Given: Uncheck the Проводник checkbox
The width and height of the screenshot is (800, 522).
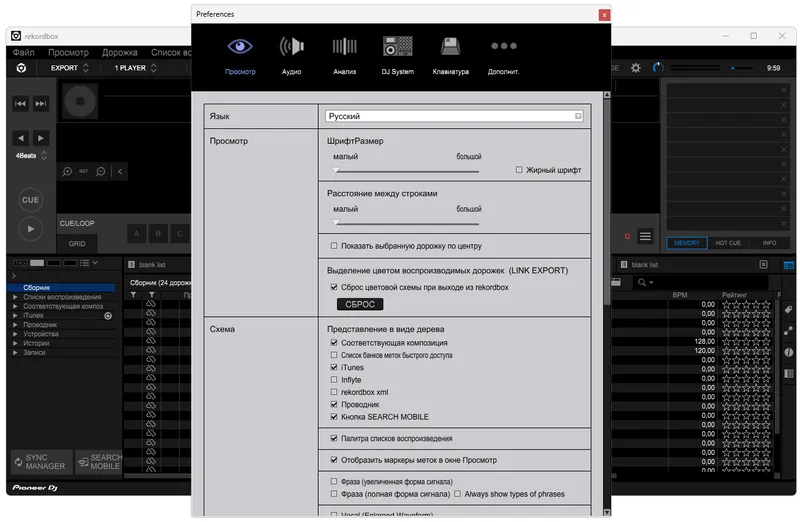Looking at the screenshot, I should 334,404.
